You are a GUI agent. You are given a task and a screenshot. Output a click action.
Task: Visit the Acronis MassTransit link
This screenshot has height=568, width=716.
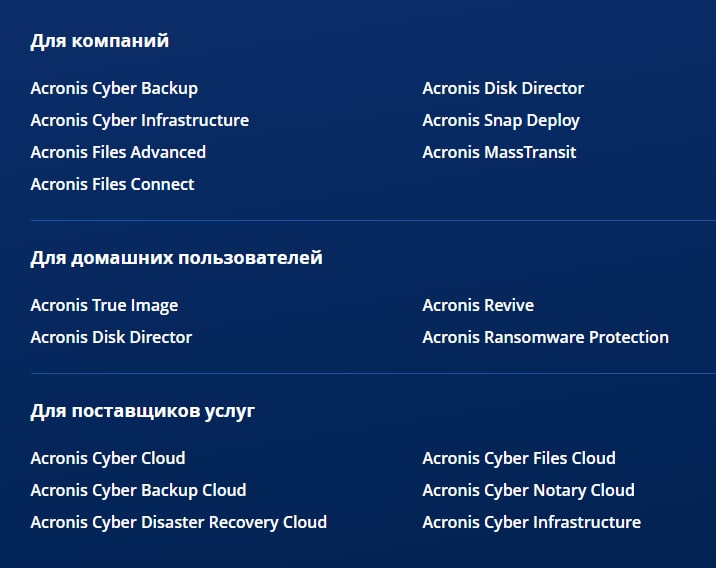[499, 152]
